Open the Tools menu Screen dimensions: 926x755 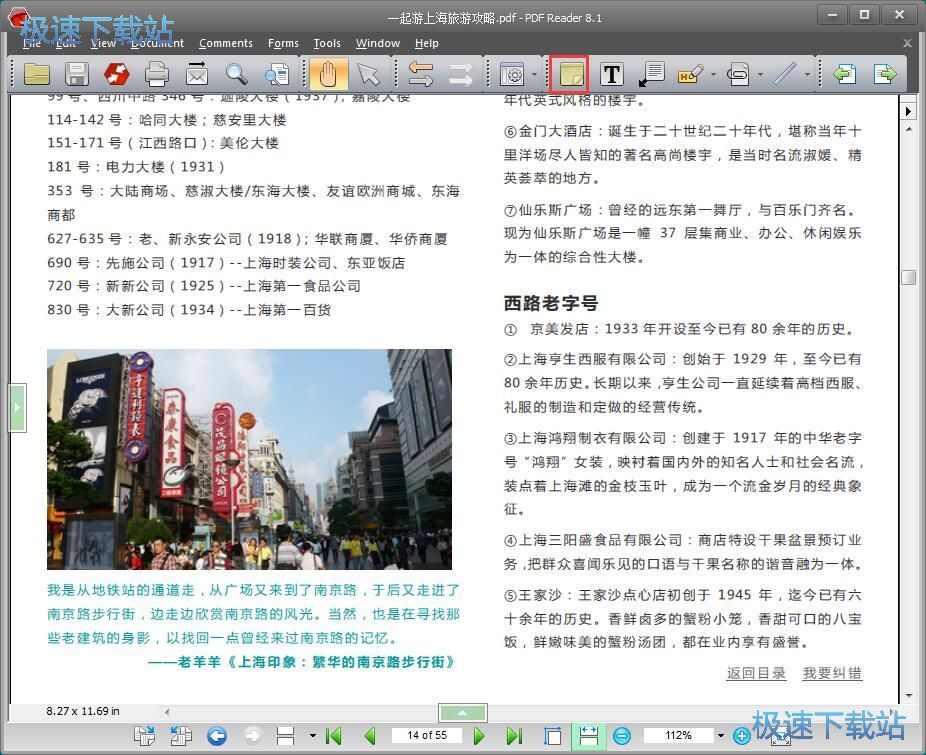click(x=327, y=43)
